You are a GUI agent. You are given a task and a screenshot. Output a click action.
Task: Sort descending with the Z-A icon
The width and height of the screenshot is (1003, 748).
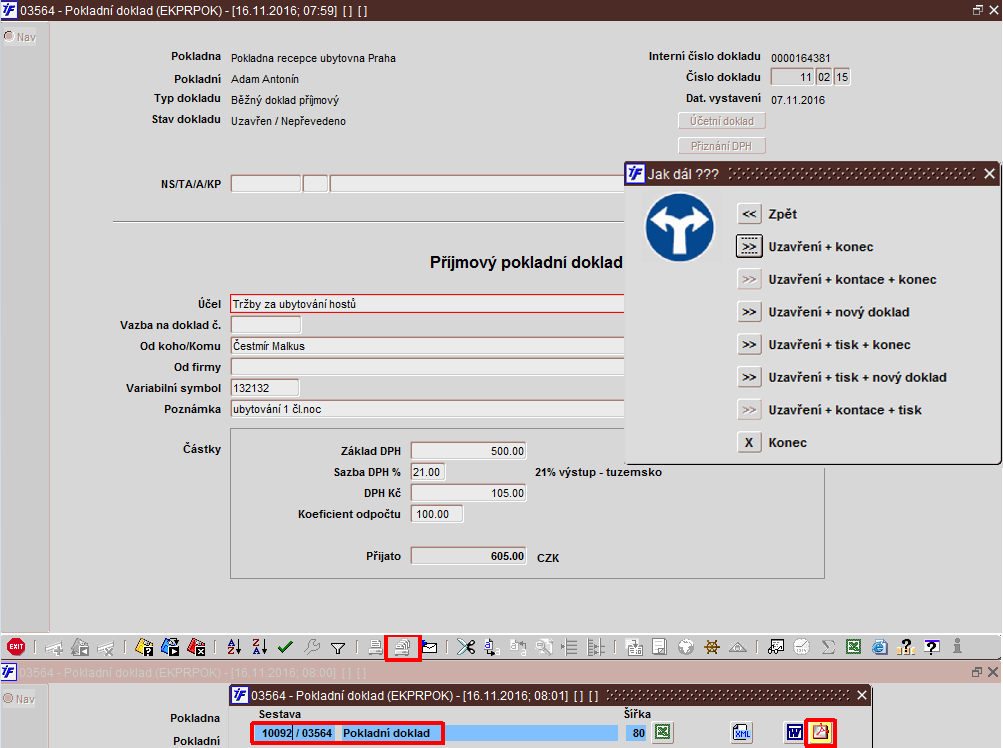259,648
